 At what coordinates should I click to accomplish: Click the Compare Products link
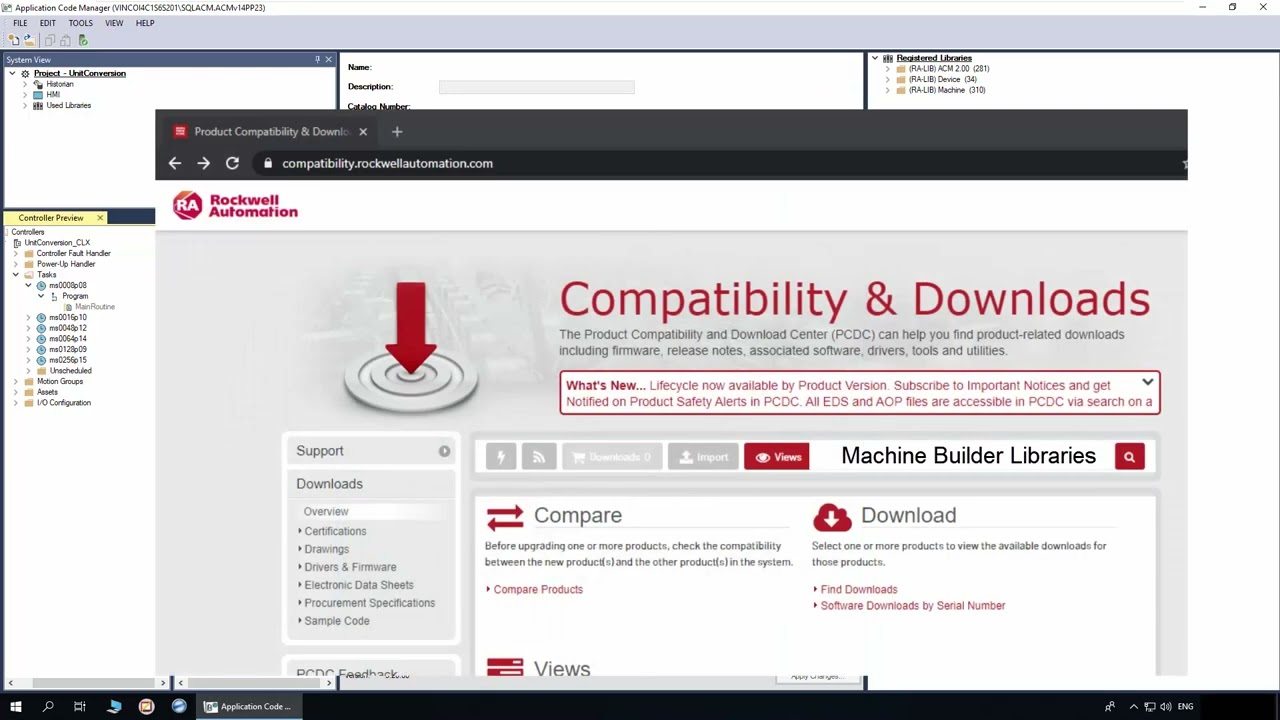538,590
